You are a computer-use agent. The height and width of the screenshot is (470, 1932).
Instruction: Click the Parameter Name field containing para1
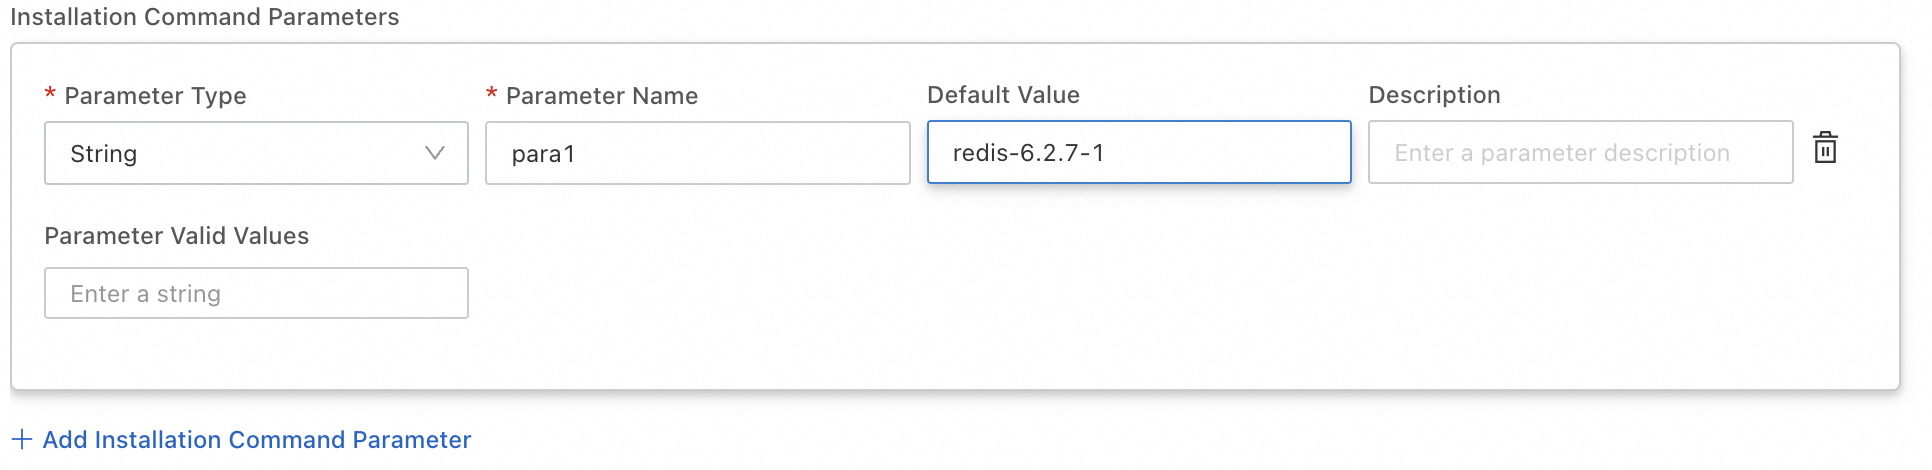click(697, 153)
